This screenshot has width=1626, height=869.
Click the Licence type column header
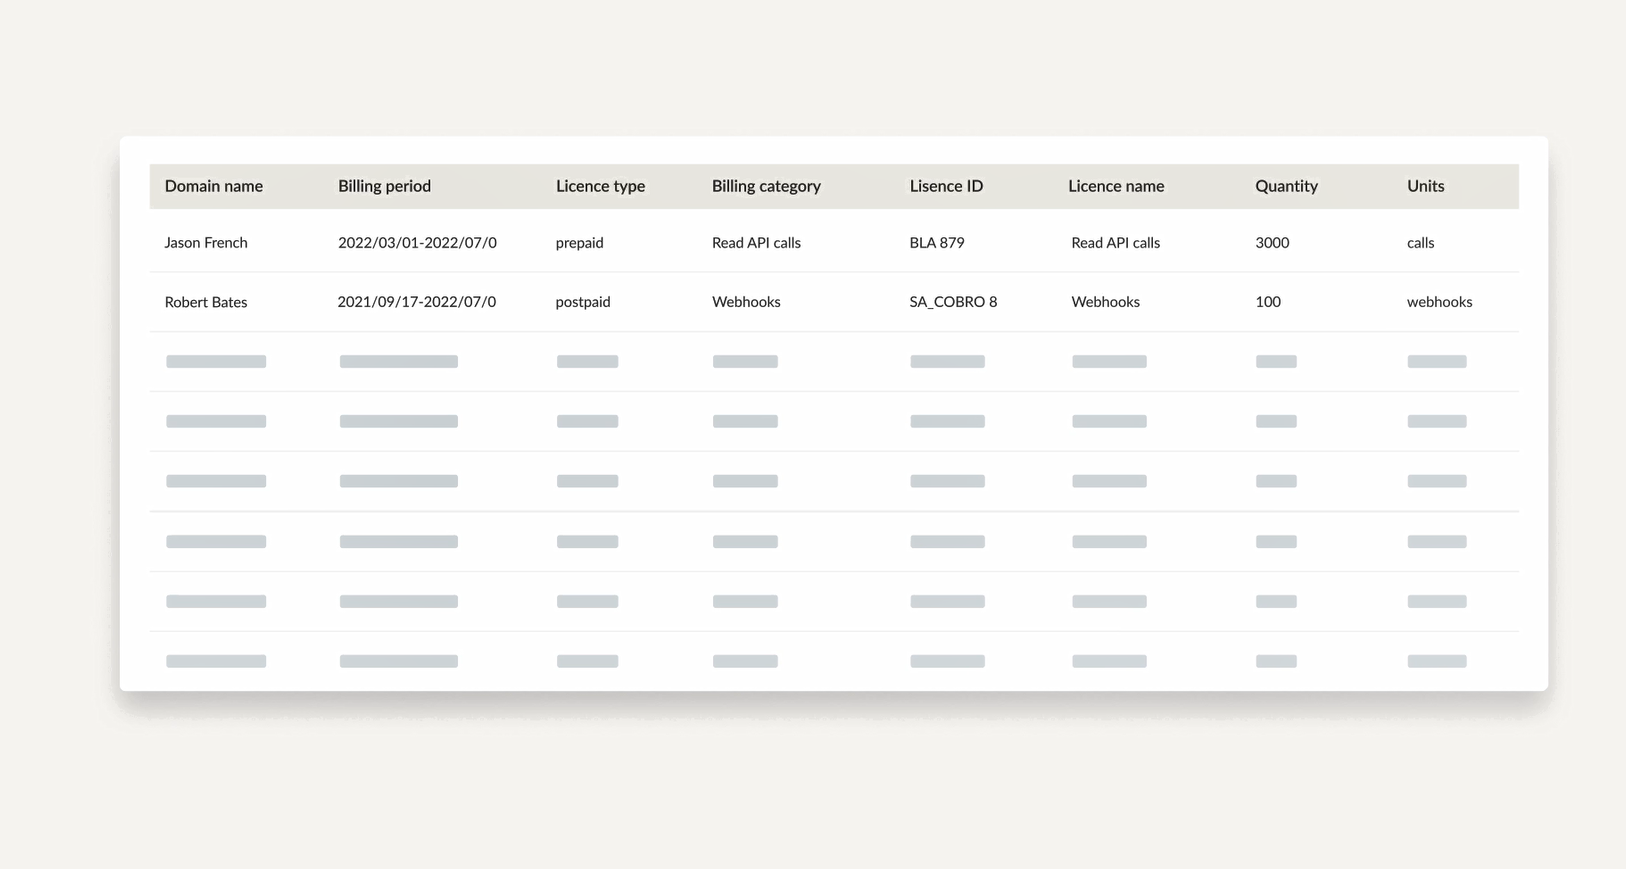tap(600, 186)
